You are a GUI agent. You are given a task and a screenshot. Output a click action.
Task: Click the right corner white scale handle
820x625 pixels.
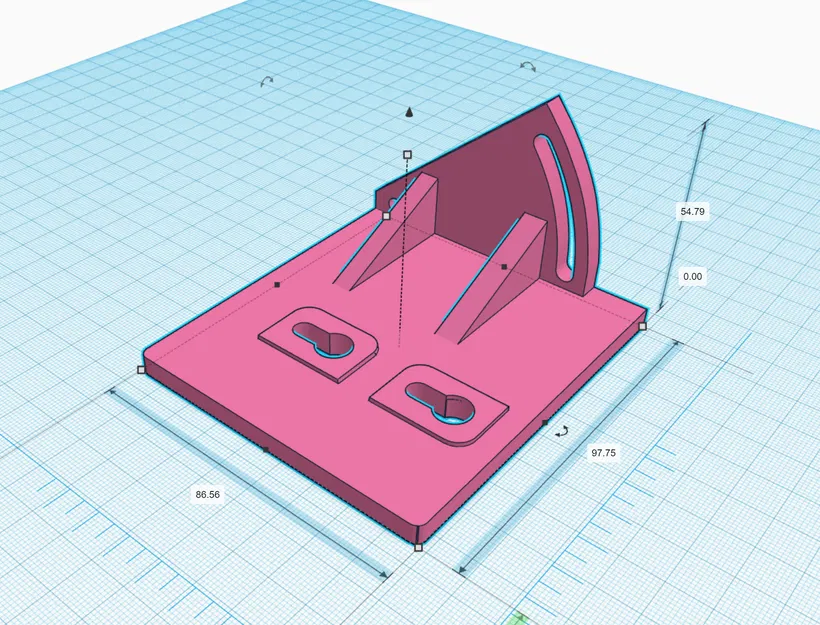tap(643, 325)
